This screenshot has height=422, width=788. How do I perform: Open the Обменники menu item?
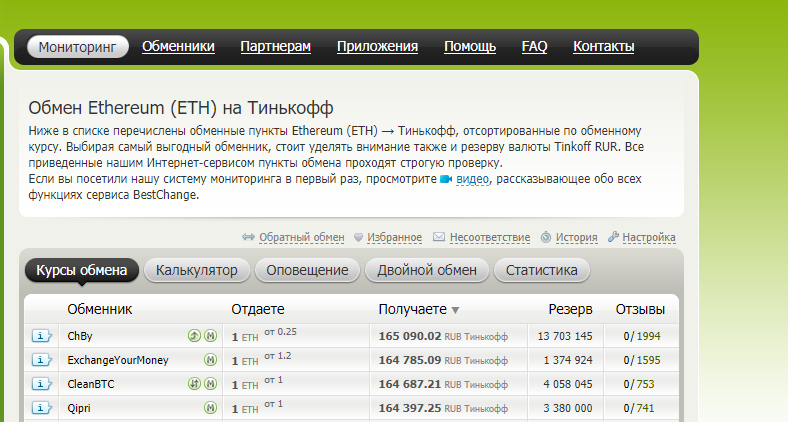[x=178, y=46]
